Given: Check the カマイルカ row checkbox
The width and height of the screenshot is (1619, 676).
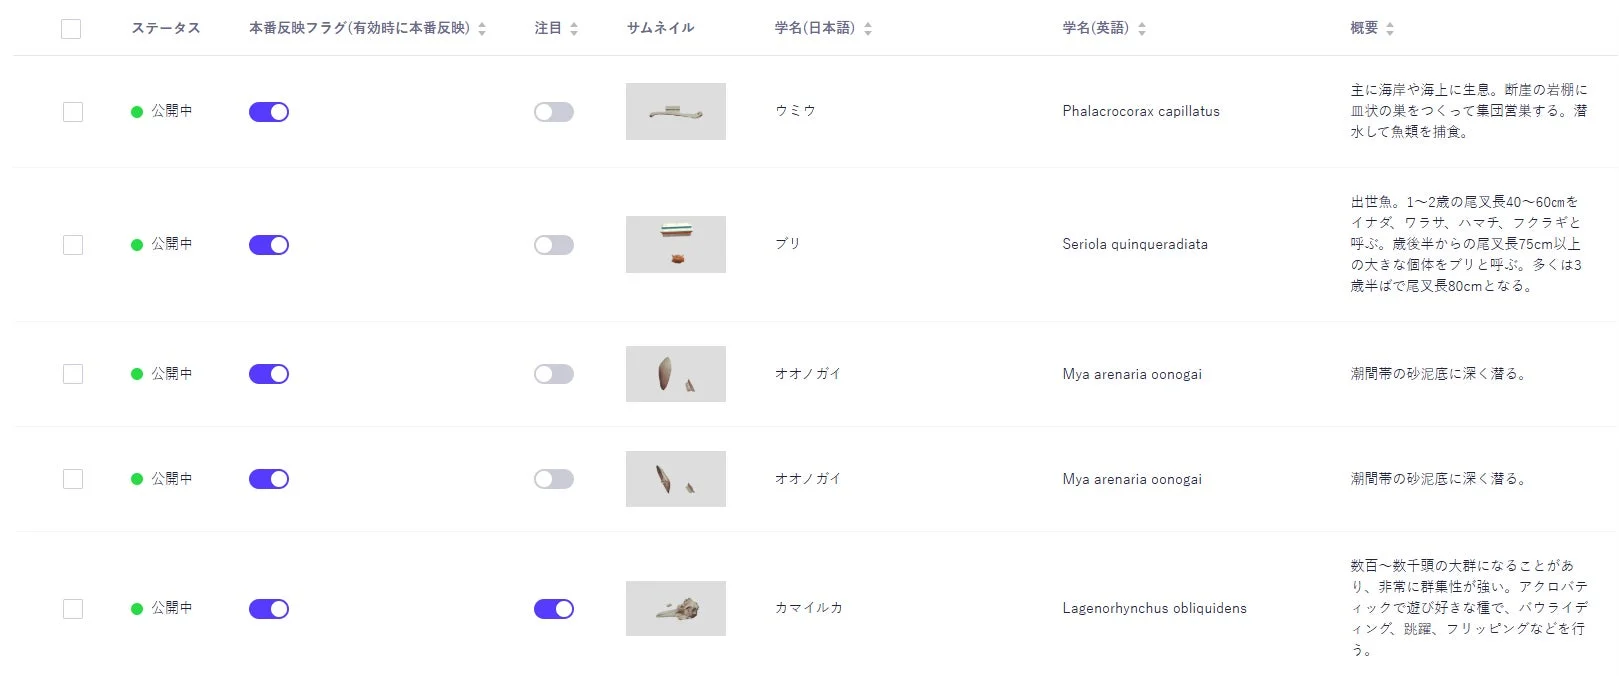Looking at the screenshot, I should (x=71, y=608).
